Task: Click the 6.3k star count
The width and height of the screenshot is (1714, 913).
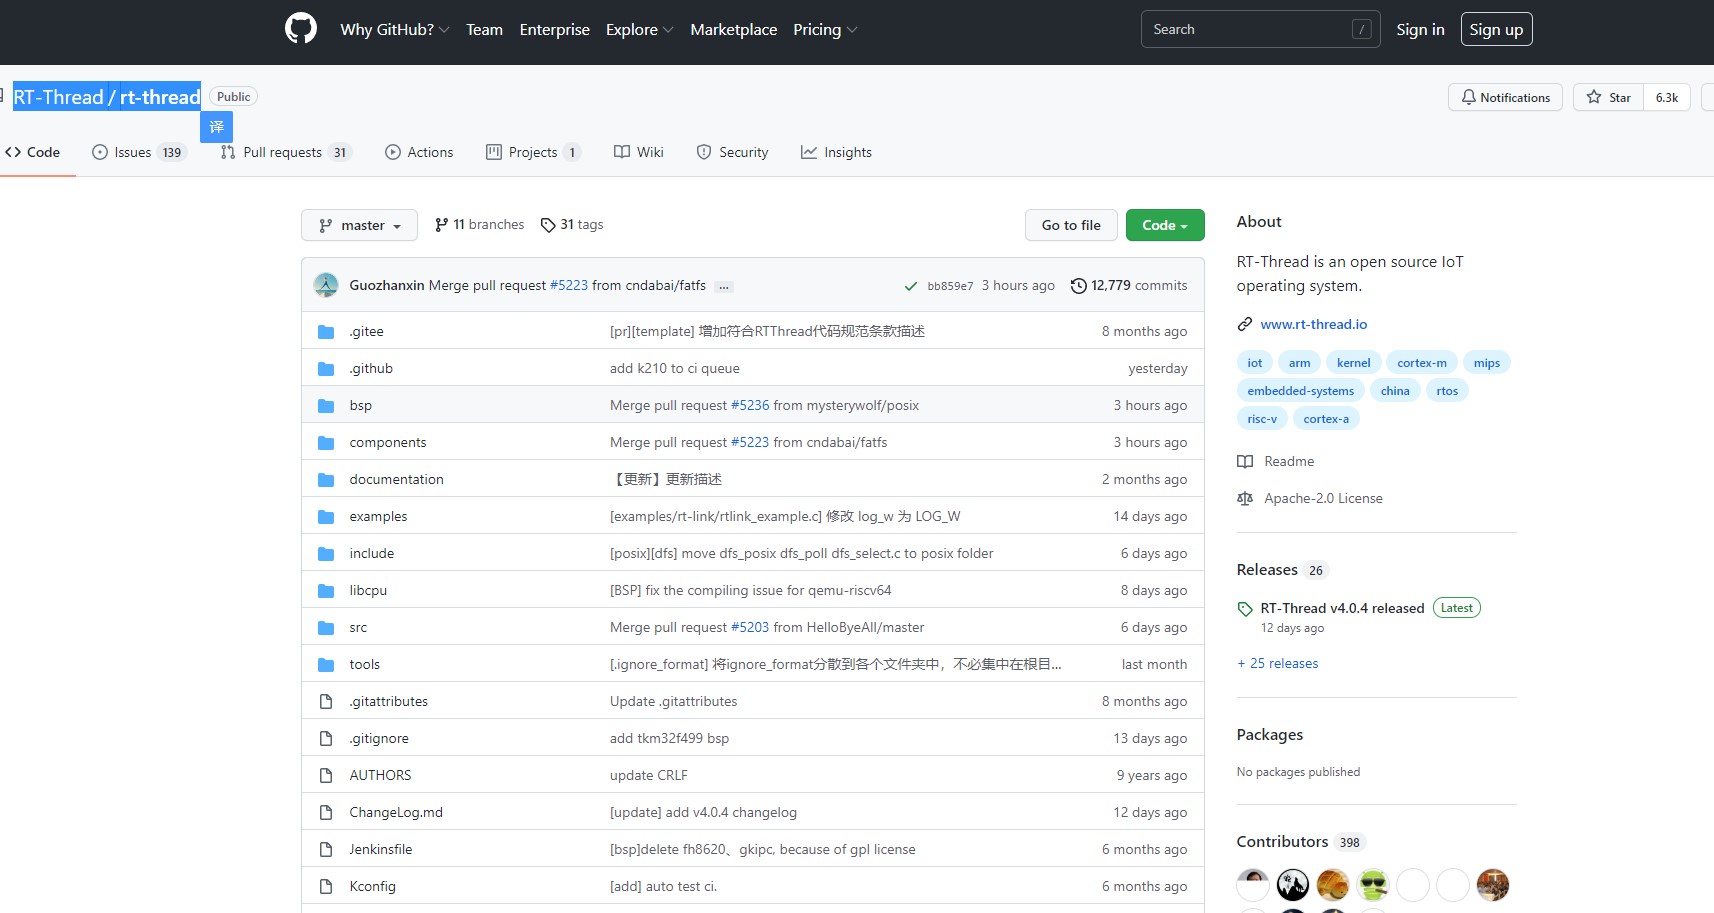Action: point(1666,97)
